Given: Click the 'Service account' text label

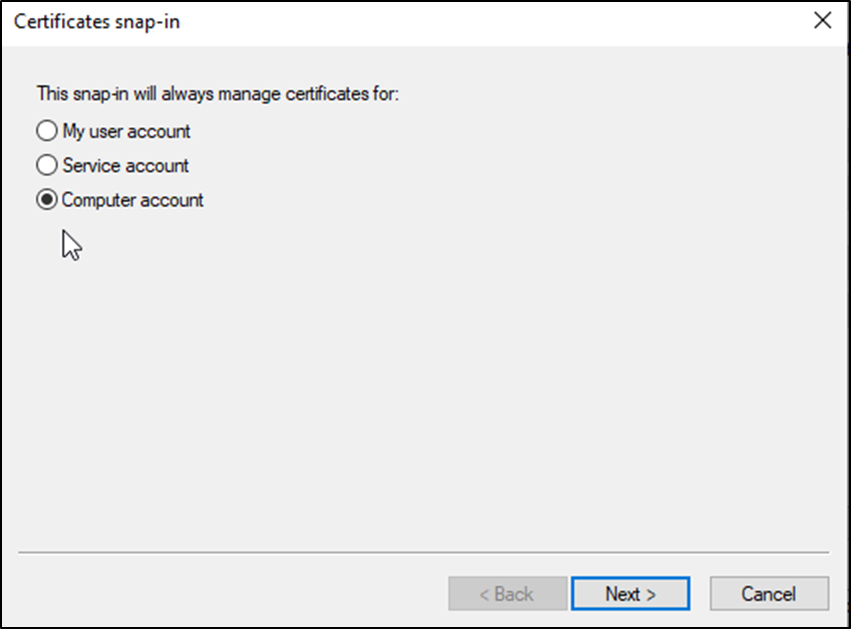Looking at the screenshot, I should click(x=125, y=166).
